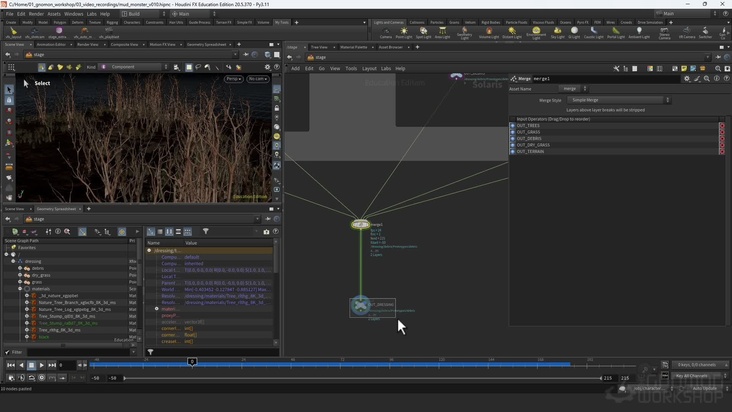Click the spreadsheet camera snapshot icon
732x412 pixels.
point(267,231)
